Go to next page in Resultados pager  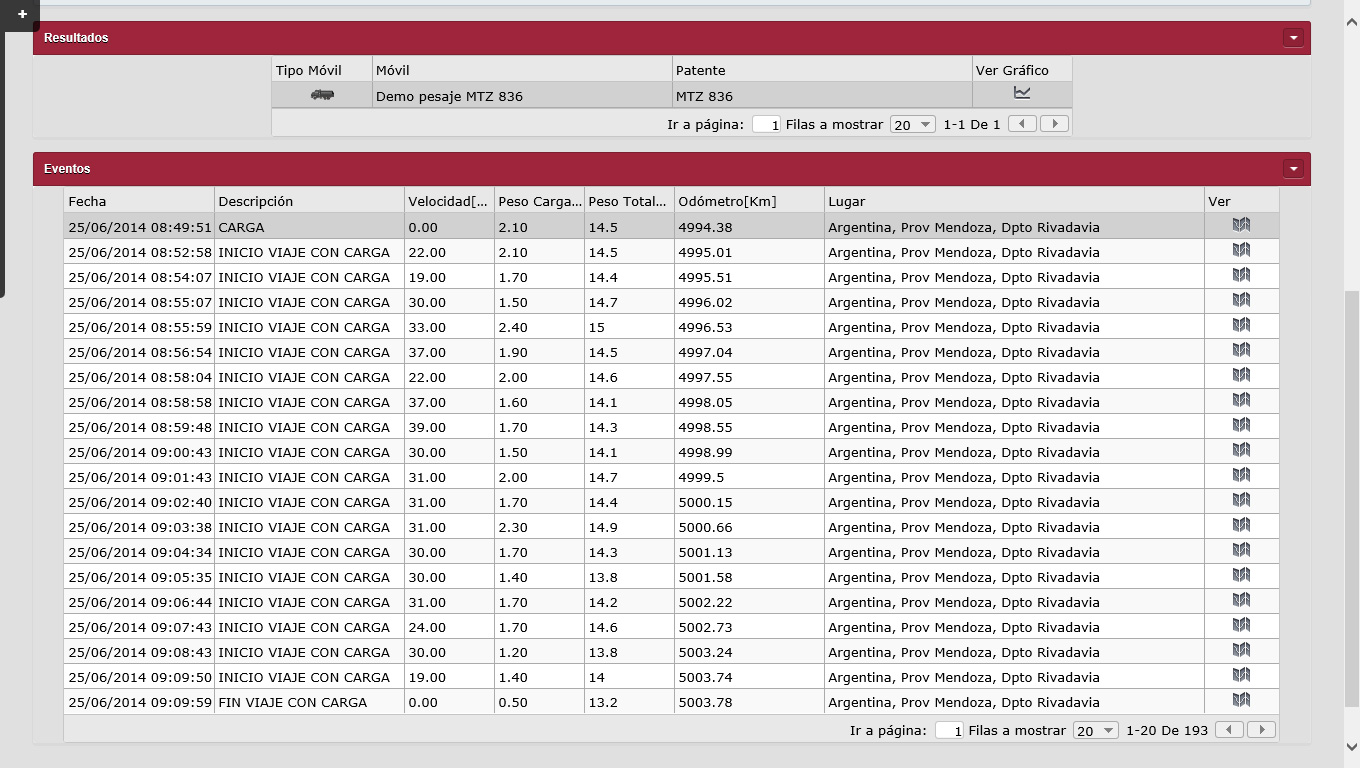coord(1054,124)
